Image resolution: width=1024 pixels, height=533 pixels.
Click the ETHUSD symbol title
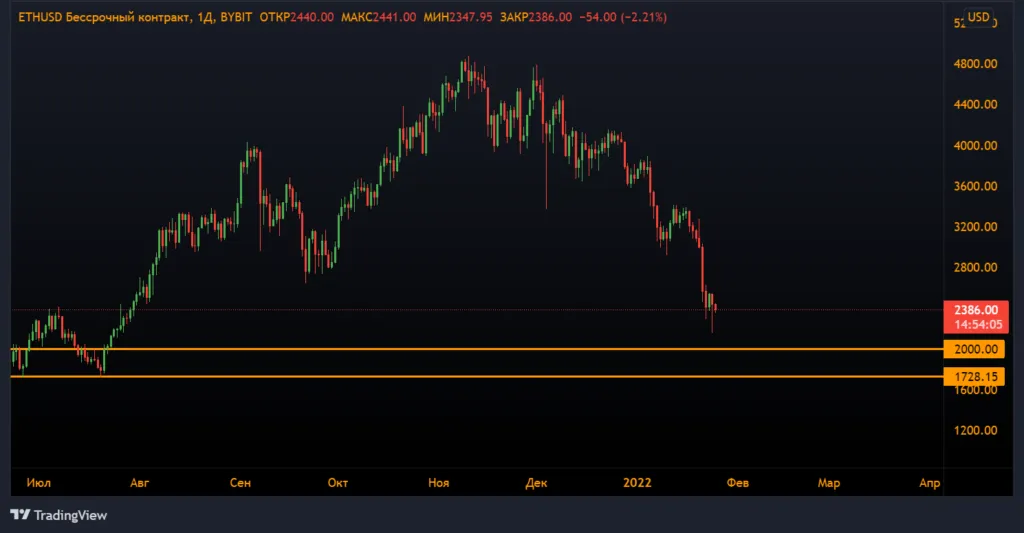40,18
